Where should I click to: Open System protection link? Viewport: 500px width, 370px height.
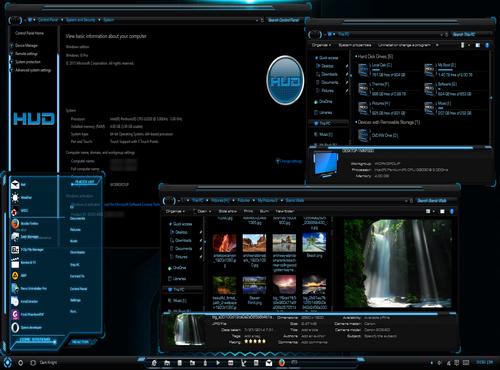pyautogui.click(x=28, y=62)
